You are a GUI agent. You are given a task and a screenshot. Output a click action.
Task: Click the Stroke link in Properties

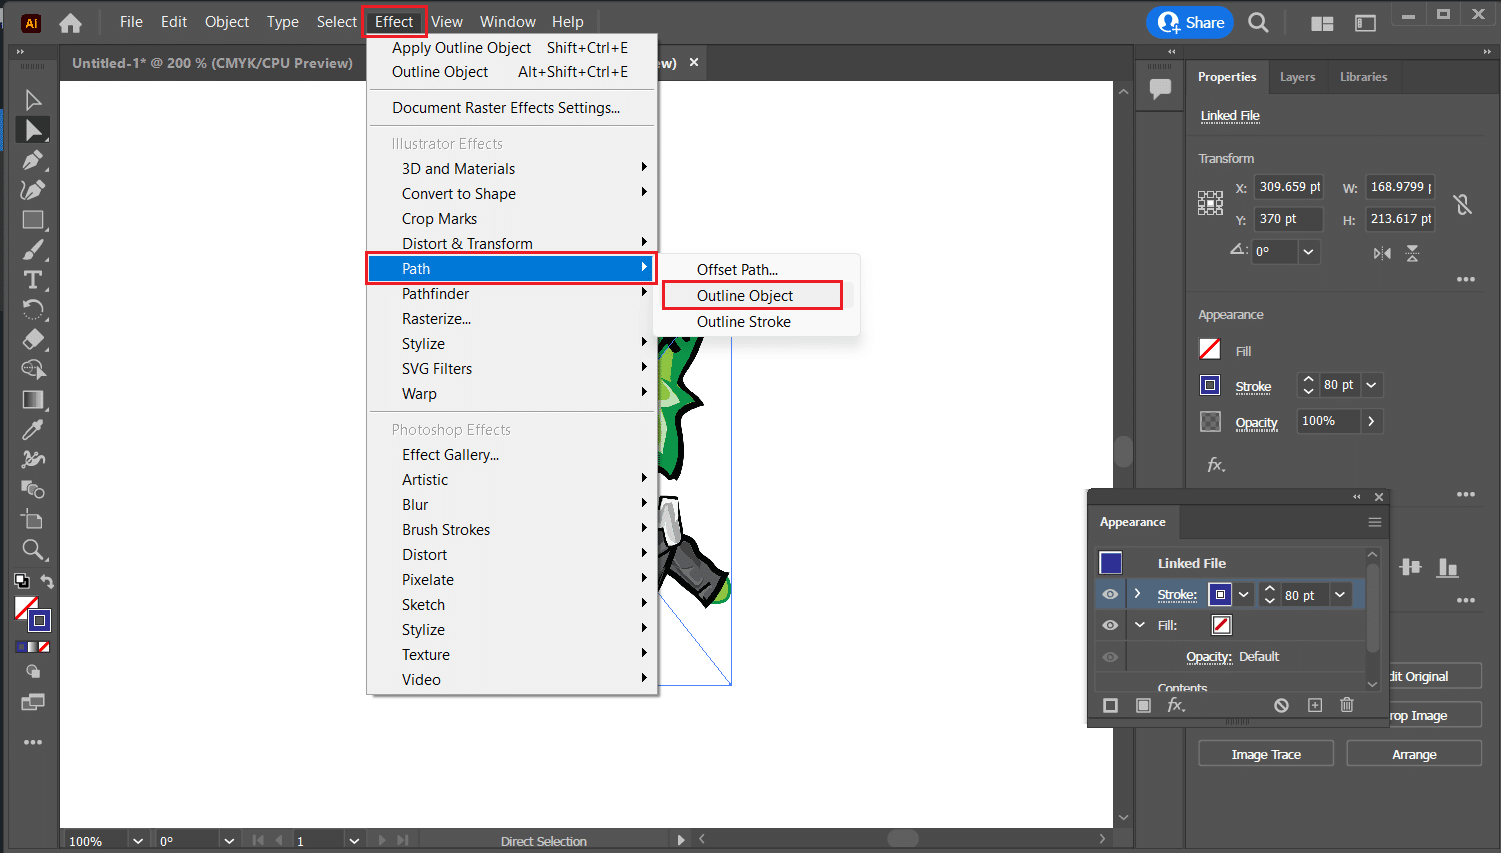coord(1253,386)
